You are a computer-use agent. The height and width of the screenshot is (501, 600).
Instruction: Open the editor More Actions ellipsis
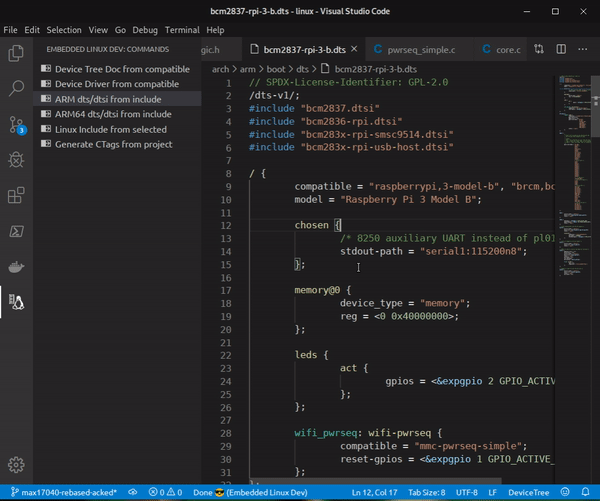click(582, 49)
